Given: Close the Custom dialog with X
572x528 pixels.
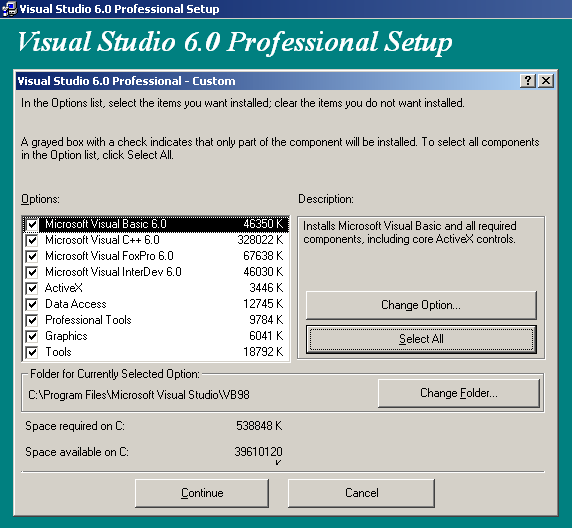Looking at the screenshot, I should (x=546, y=81).
